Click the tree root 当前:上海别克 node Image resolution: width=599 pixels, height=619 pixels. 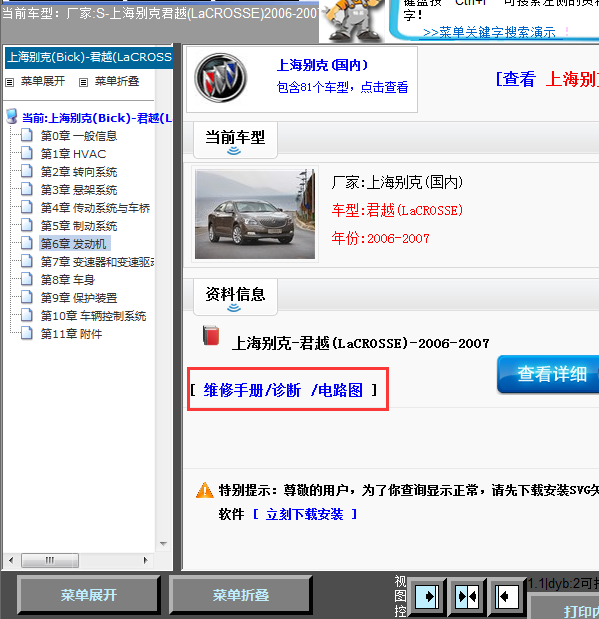coord(97,118)
